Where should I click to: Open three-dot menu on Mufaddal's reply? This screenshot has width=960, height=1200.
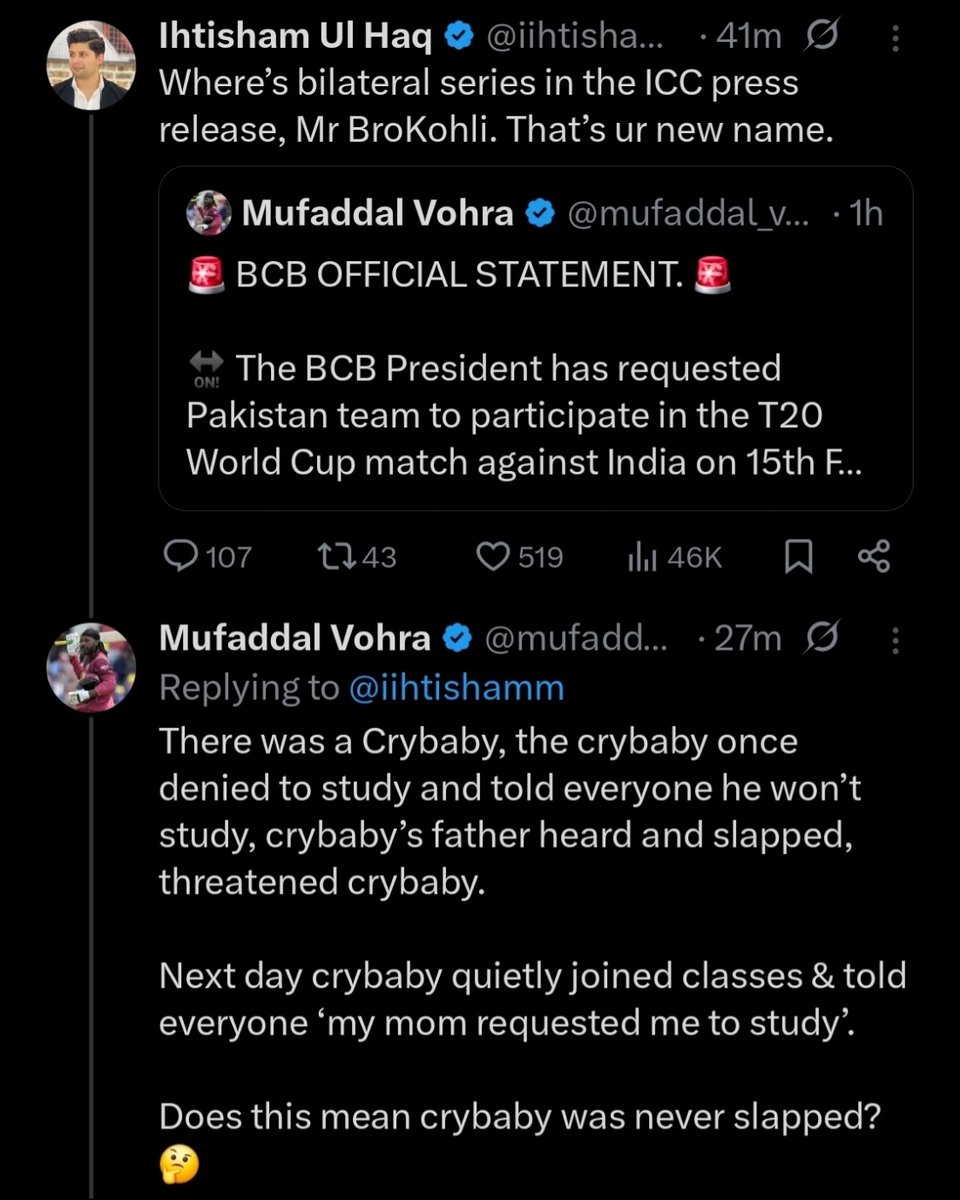[x=895, y=638]
